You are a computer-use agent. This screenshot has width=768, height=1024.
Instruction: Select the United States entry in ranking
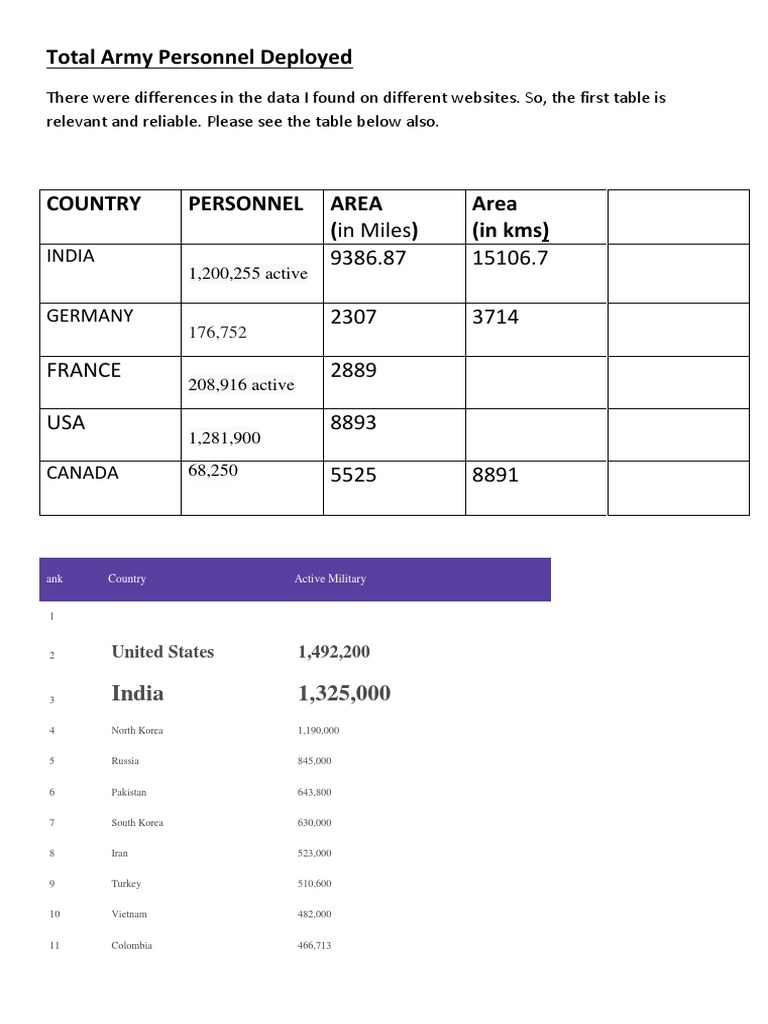[163, 652]
